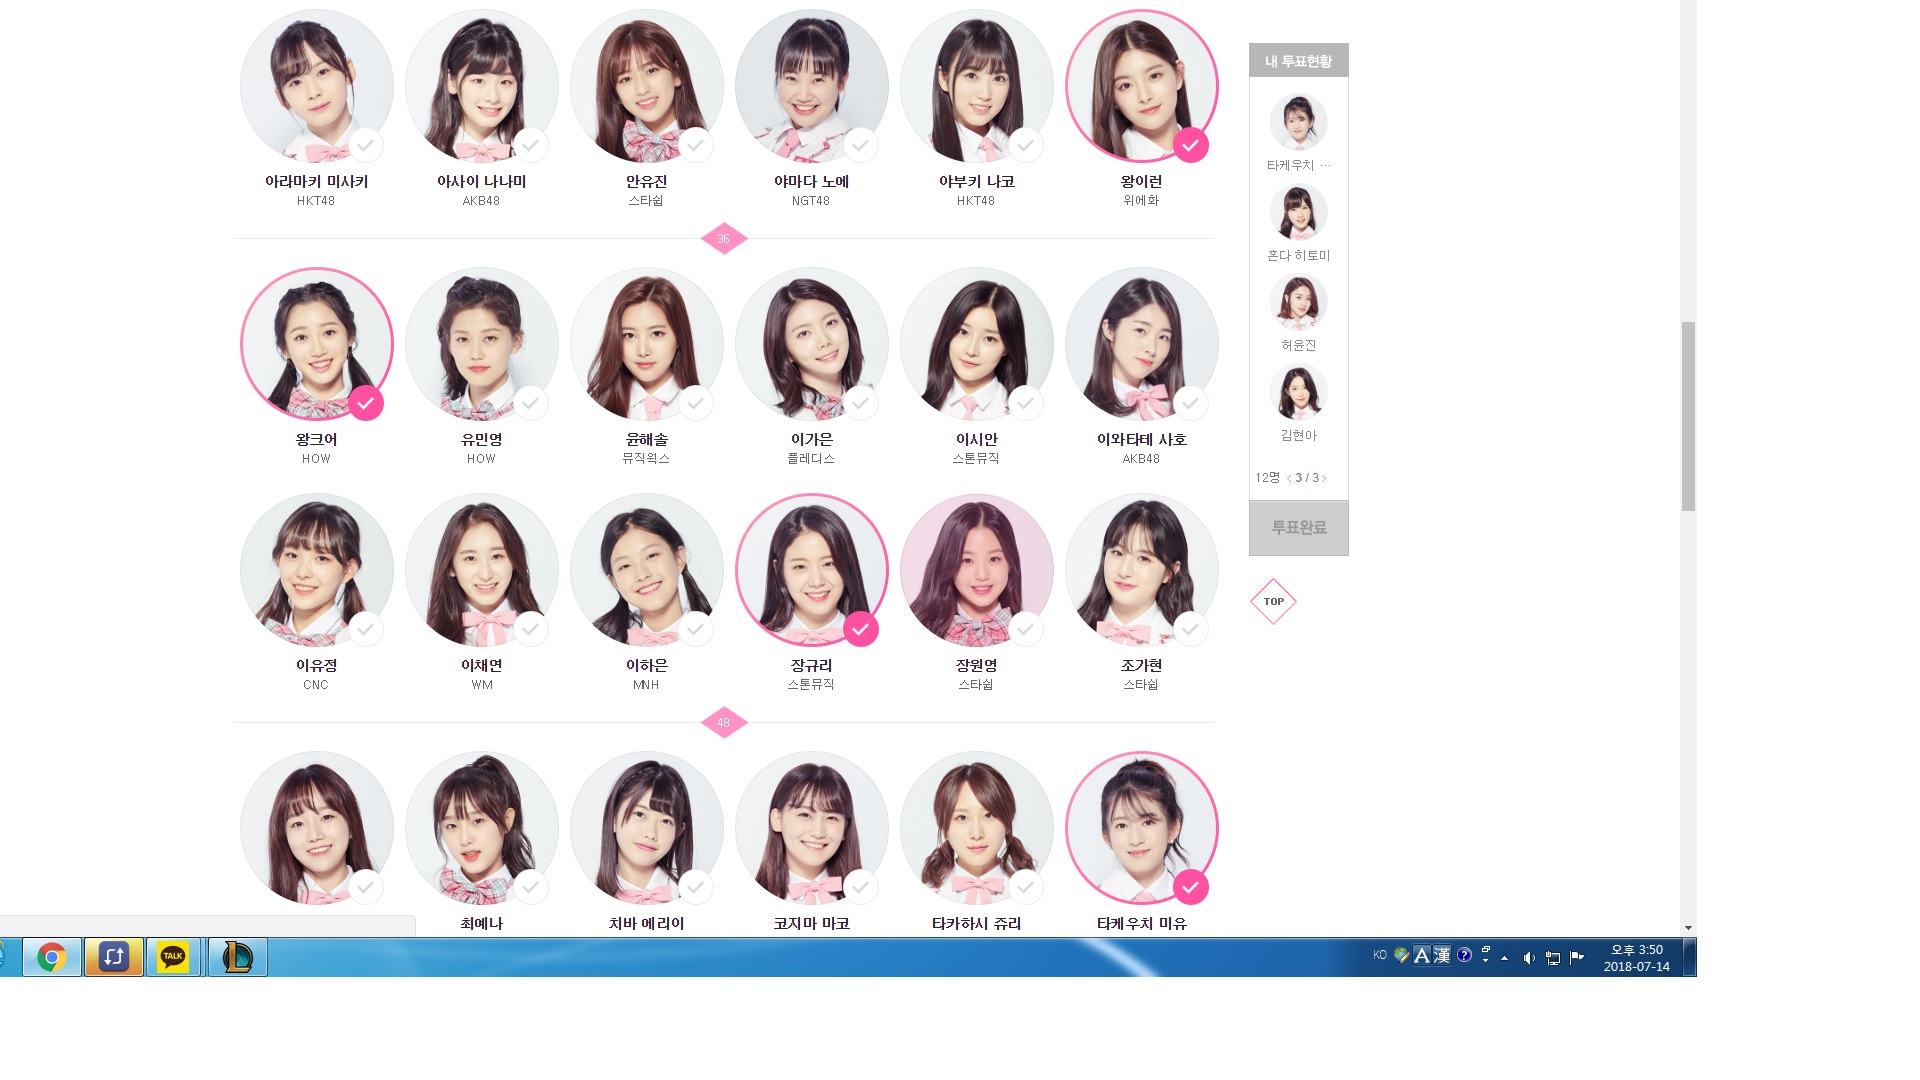This screenshot has height=1080, width=1920.
Task: Click the page vertical scrollbar thumb
Action: 1688,415
